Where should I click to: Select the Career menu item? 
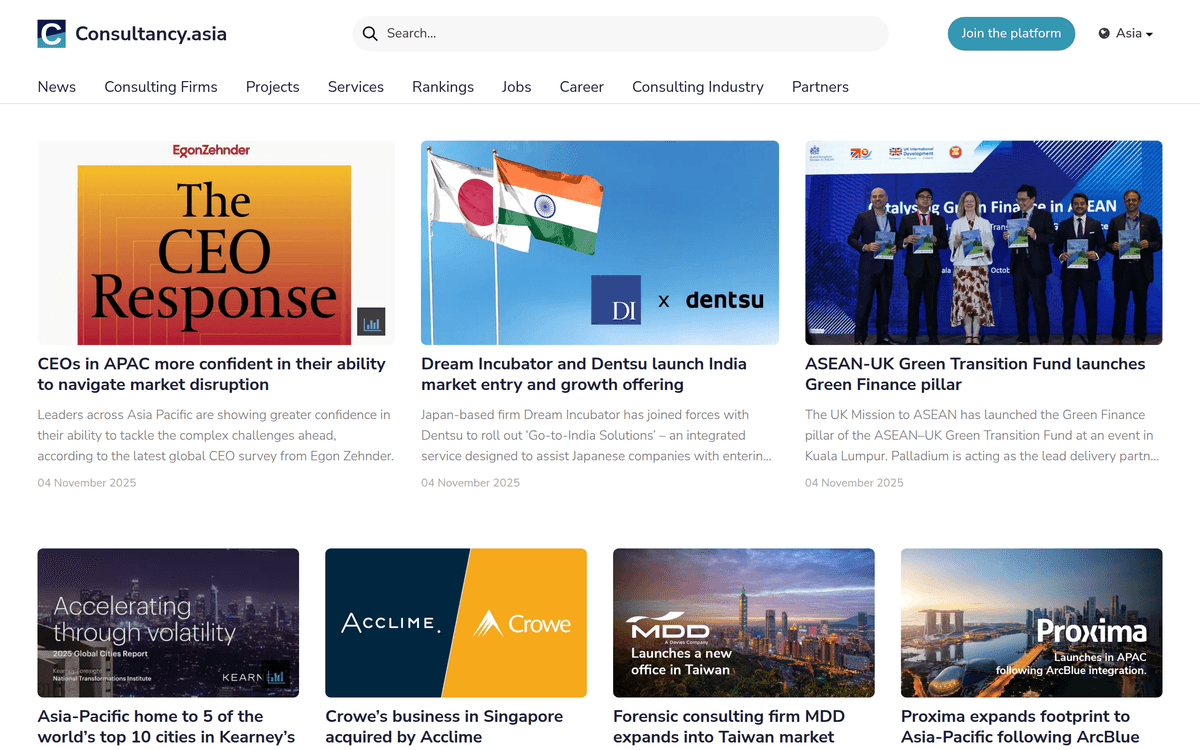[581, 87]
